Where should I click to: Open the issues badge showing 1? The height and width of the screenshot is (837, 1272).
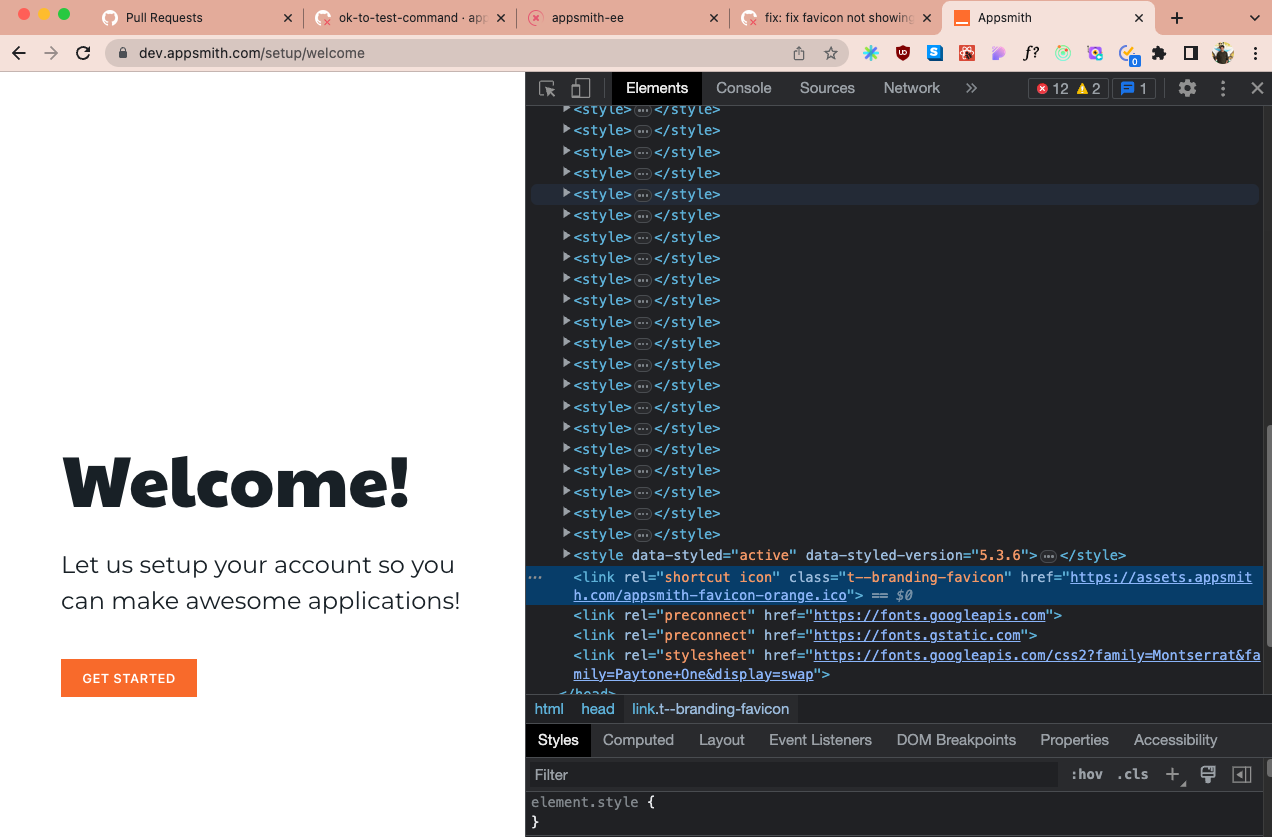pyautogui.click(x=1133, y=88)
